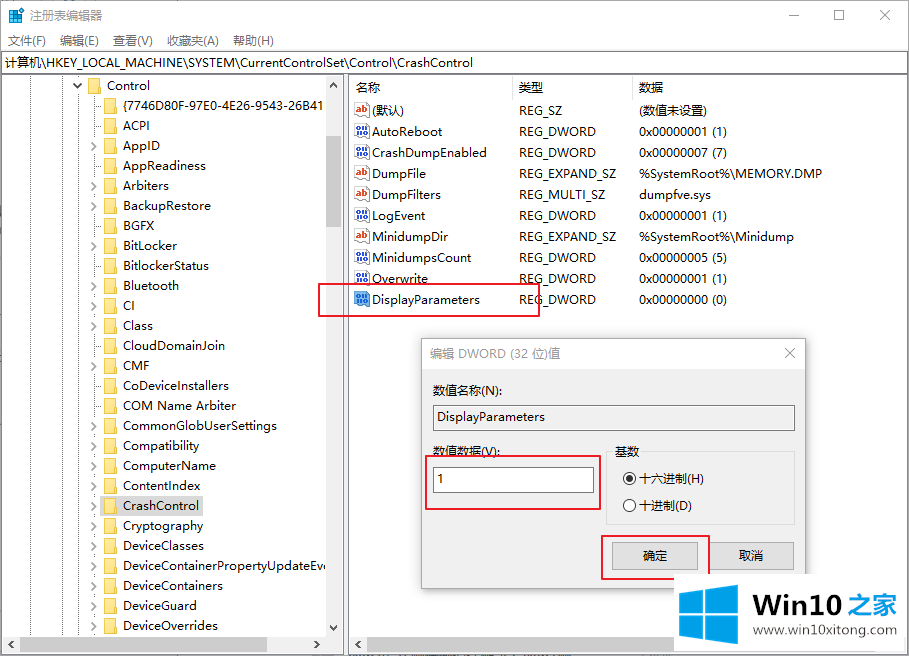Click the ACPI folder icon
The width and height of the screenshot is (909, 656).
coord(110,126)
